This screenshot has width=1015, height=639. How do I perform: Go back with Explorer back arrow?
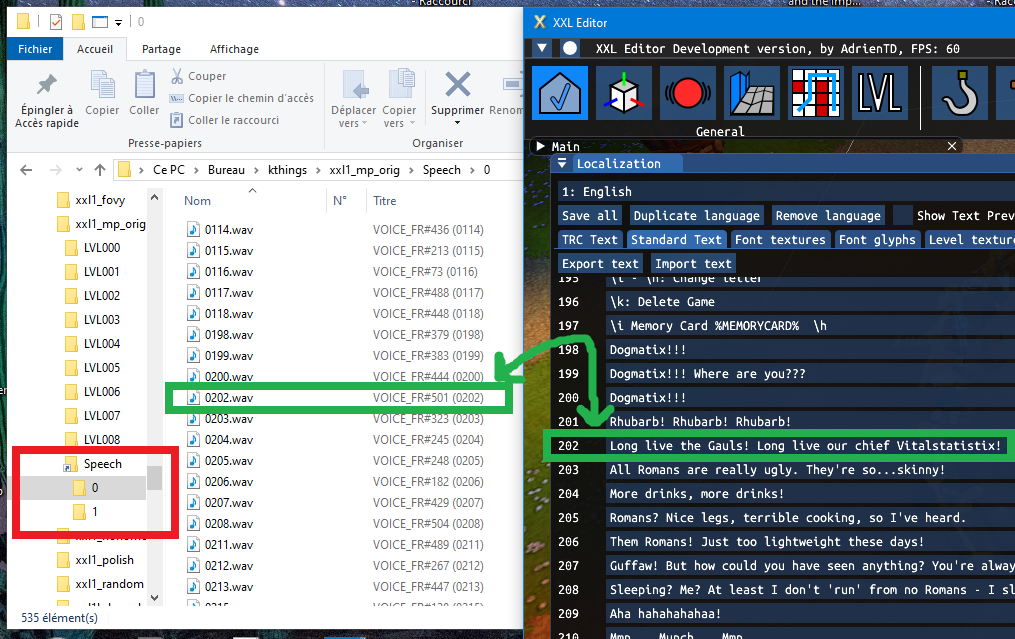(x=26, y=170)
